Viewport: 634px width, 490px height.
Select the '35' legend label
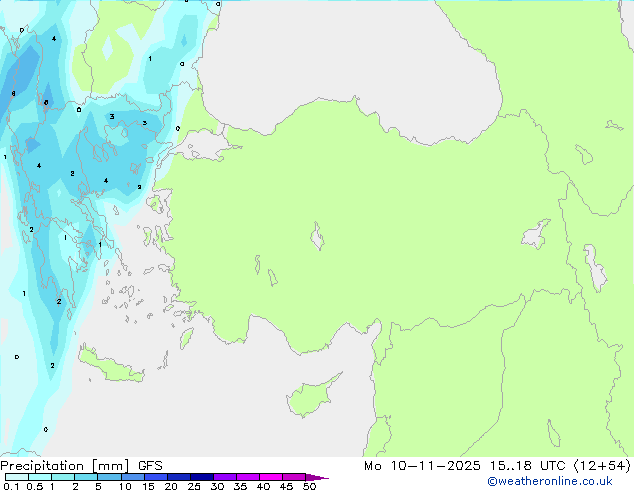point(240,486)
